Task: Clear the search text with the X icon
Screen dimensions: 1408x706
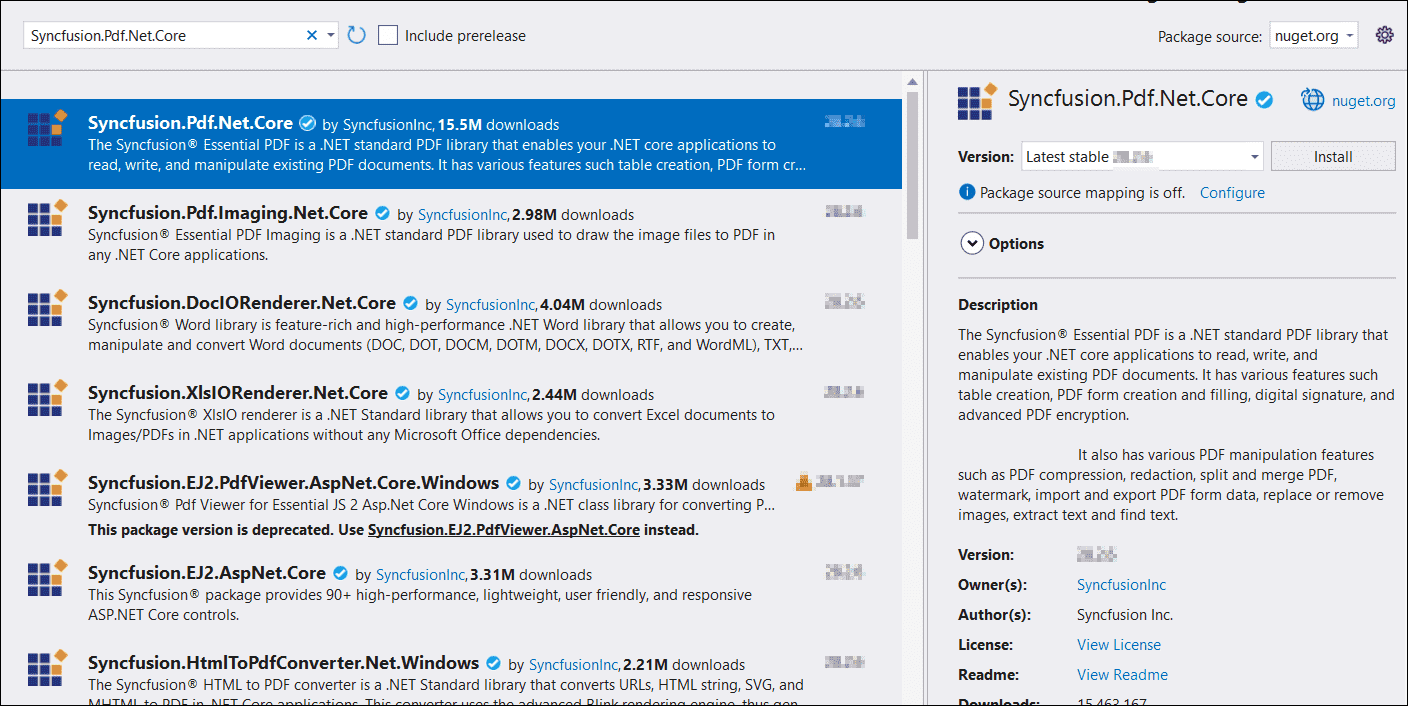Action: point(312,36)
